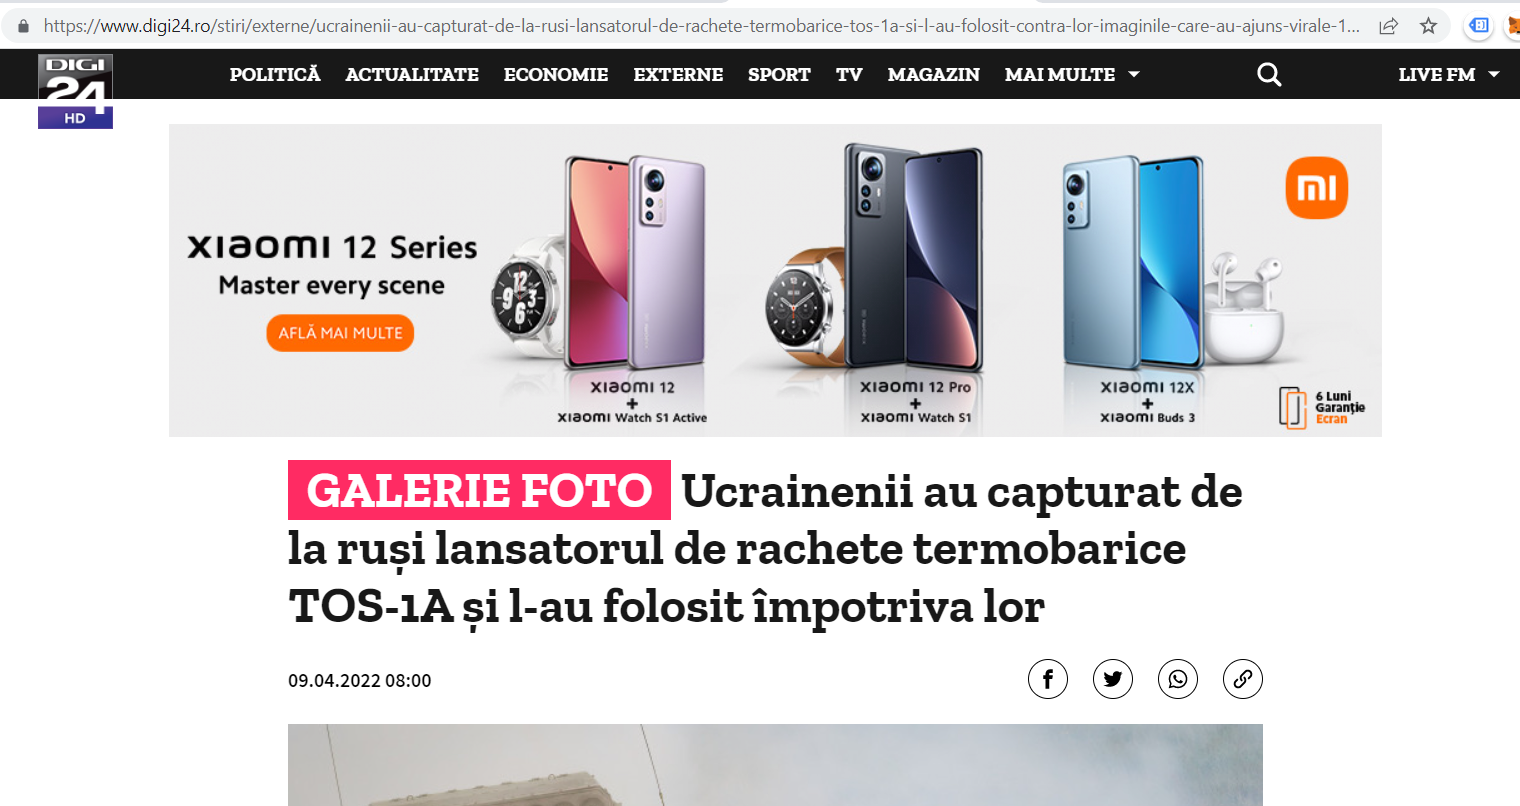Viewport: 1520px width, 806px height.
Task: Select ECONOMIE in the navigation bar
Action: 556,74
